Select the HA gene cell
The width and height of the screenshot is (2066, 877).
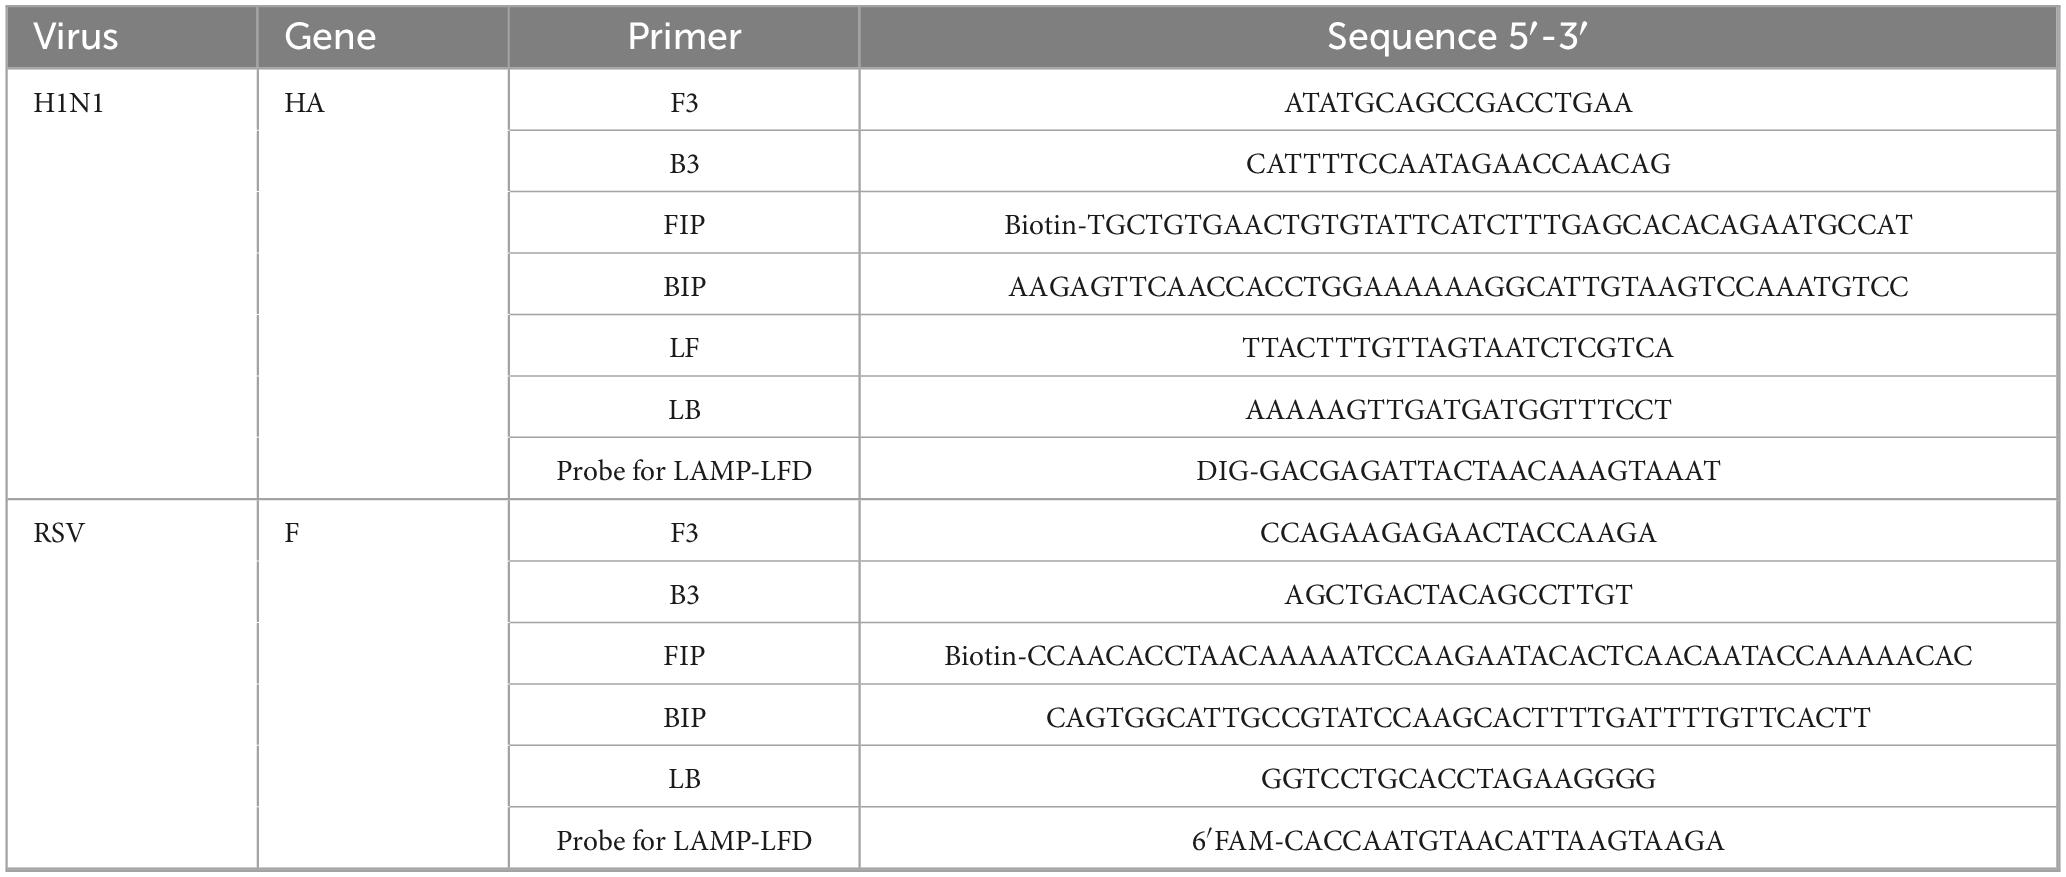tap(304, 103)
